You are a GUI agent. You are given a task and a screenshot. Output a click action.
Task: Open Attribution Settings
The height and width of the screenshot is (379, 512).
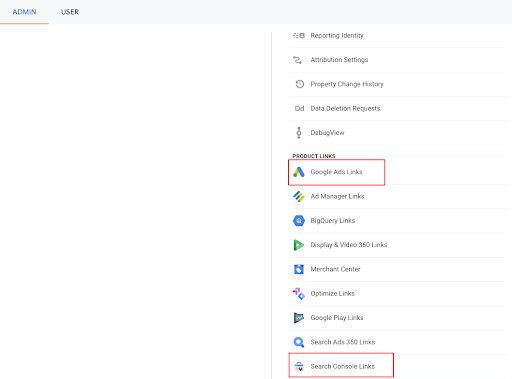(x=339, y=60)
